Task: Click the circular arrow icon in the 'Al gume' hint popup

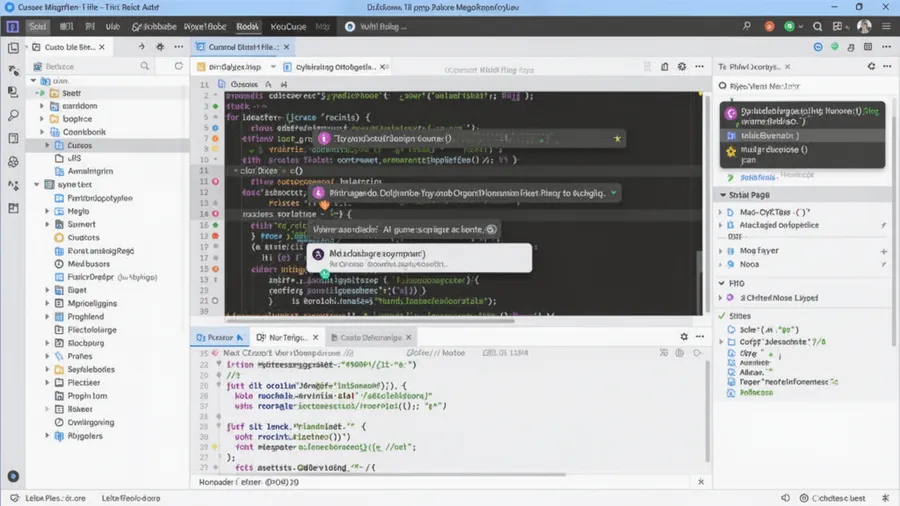Action: (491, 229)
